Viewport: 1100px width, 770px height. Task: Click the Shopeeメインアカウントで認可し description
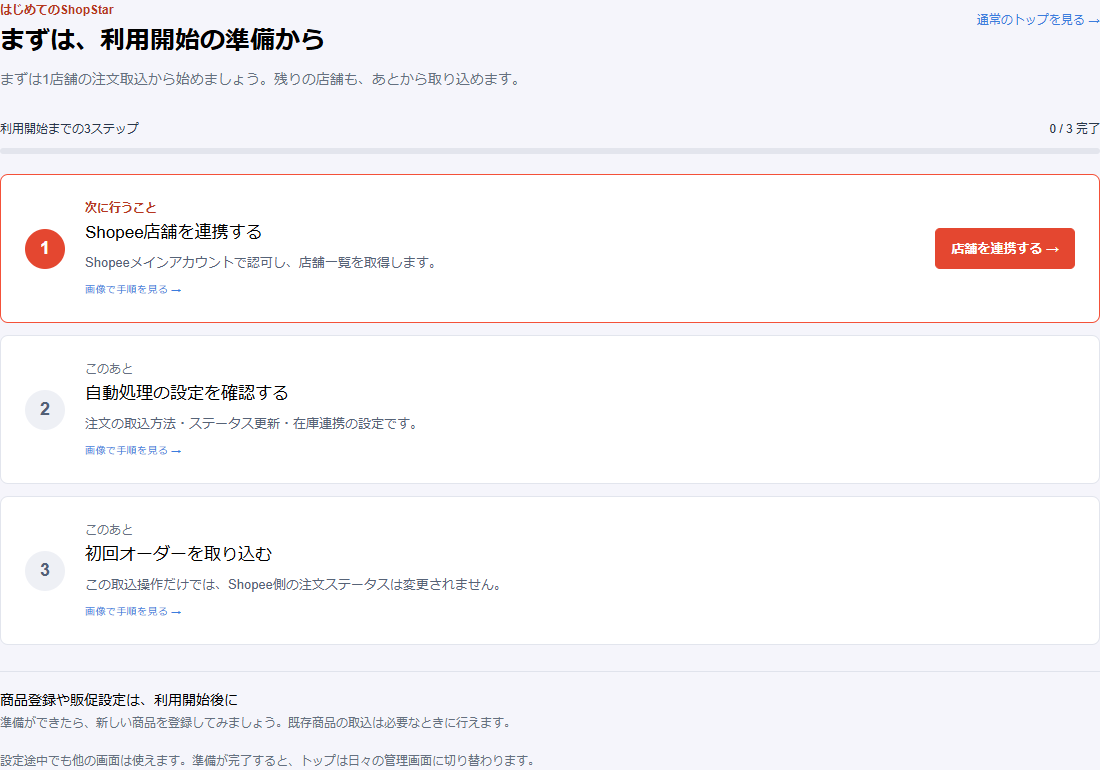pos(262,262)
